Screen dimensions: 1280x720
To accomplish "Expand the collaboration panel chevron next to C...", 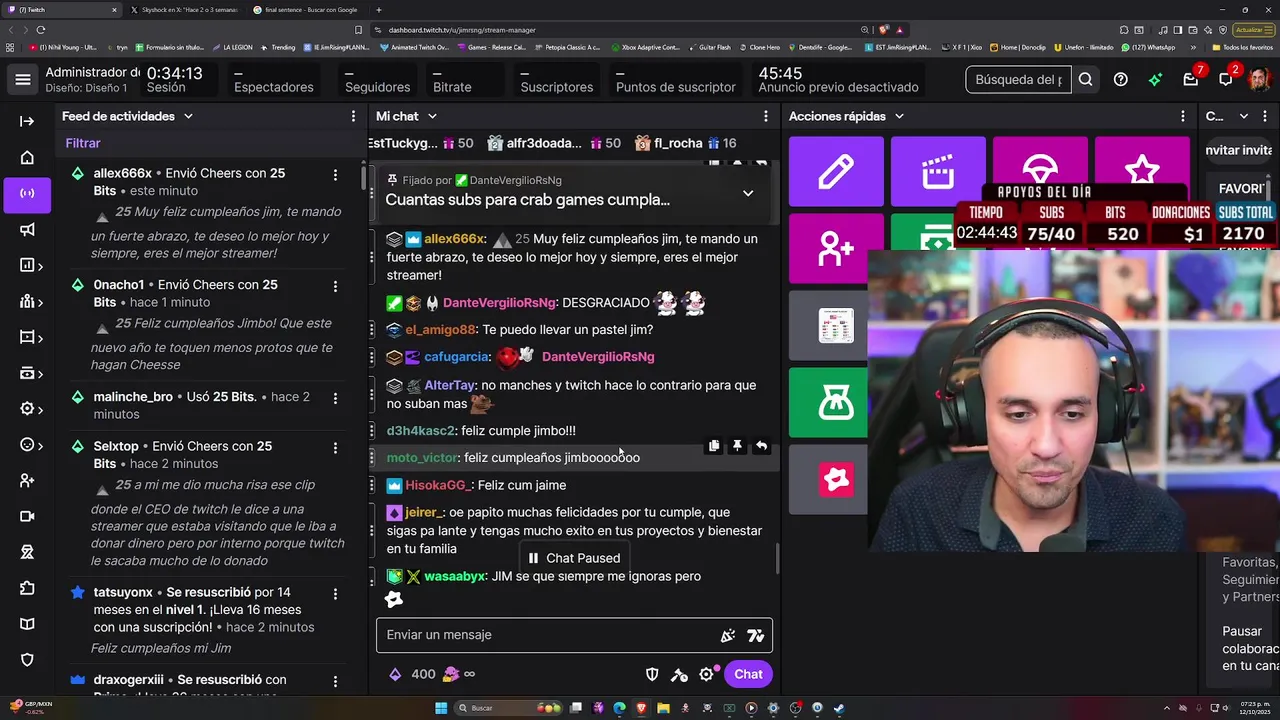I will pyautogui.click(x=1244, y=117).
